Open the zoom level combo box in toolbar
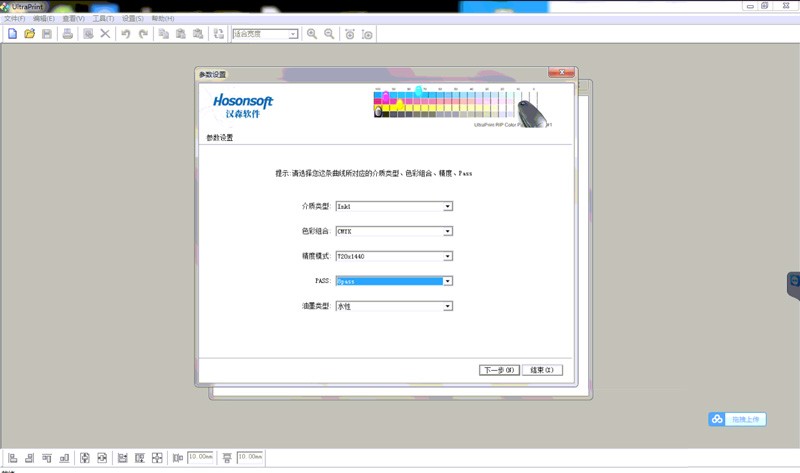 (293, 34)
